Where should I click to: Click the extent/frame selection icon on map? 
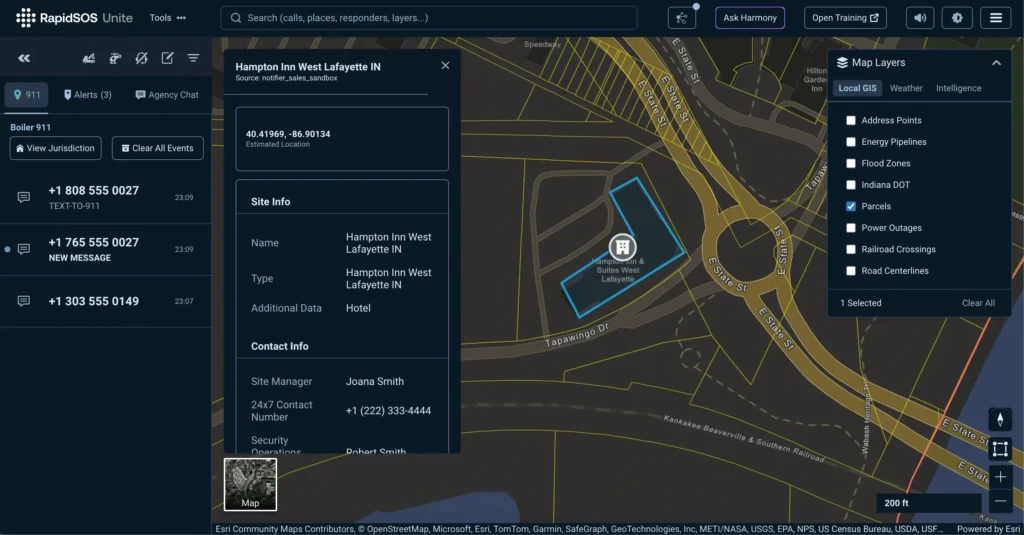click(x=1000, y=449)
